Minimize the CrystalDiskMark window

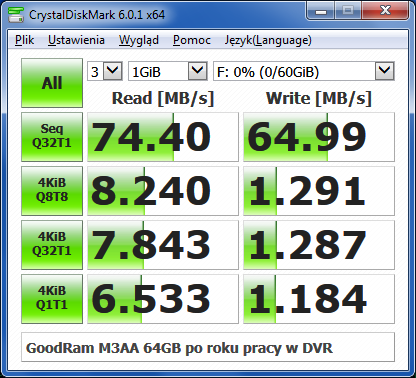tap(321, 11)
